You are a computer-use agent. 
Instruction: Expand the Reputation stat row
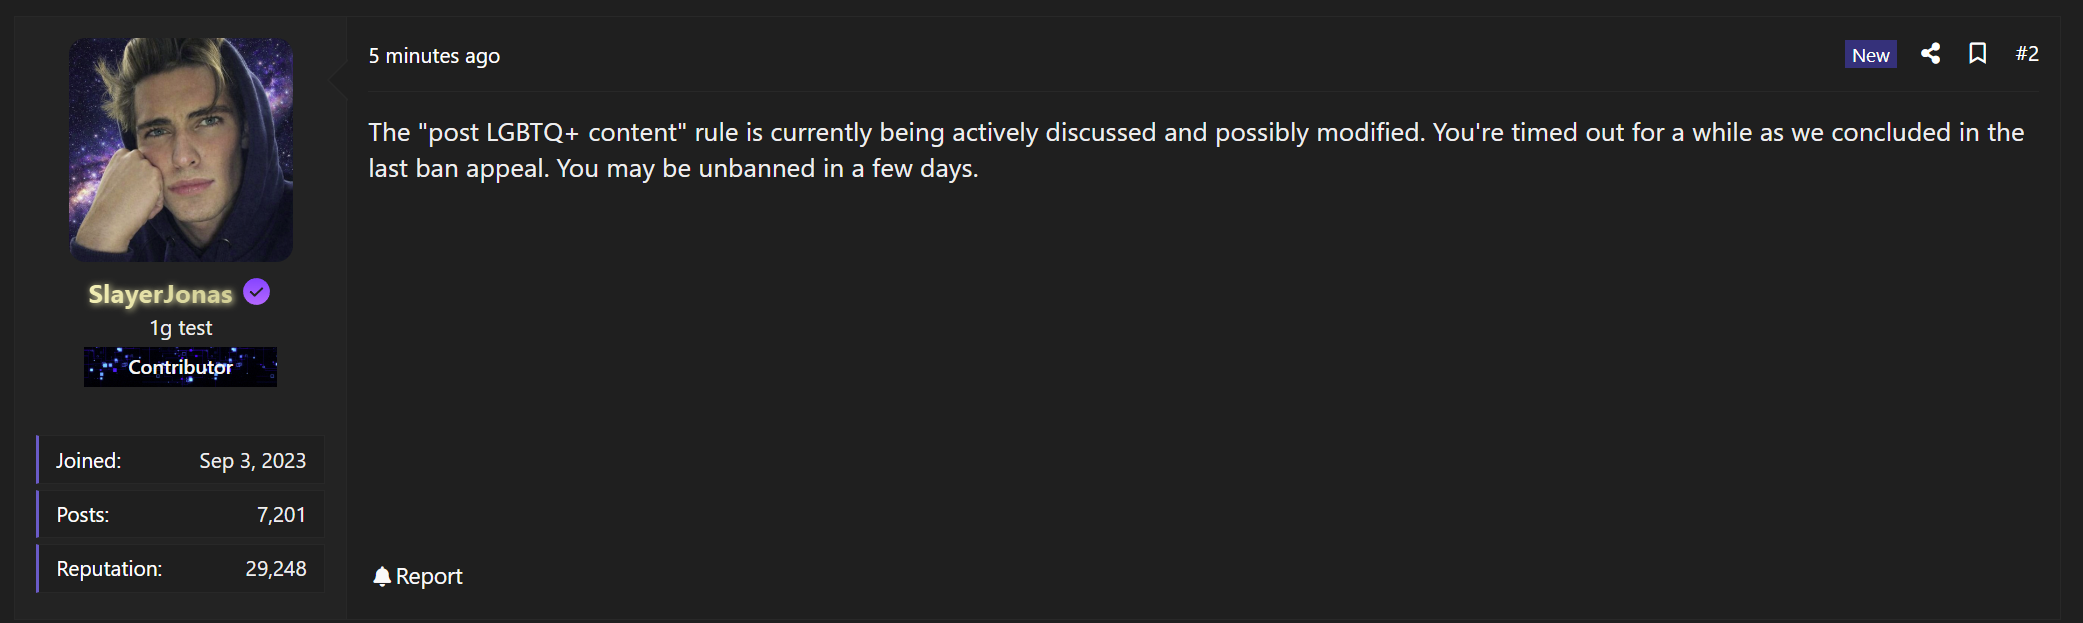click(x=180, y=568)
